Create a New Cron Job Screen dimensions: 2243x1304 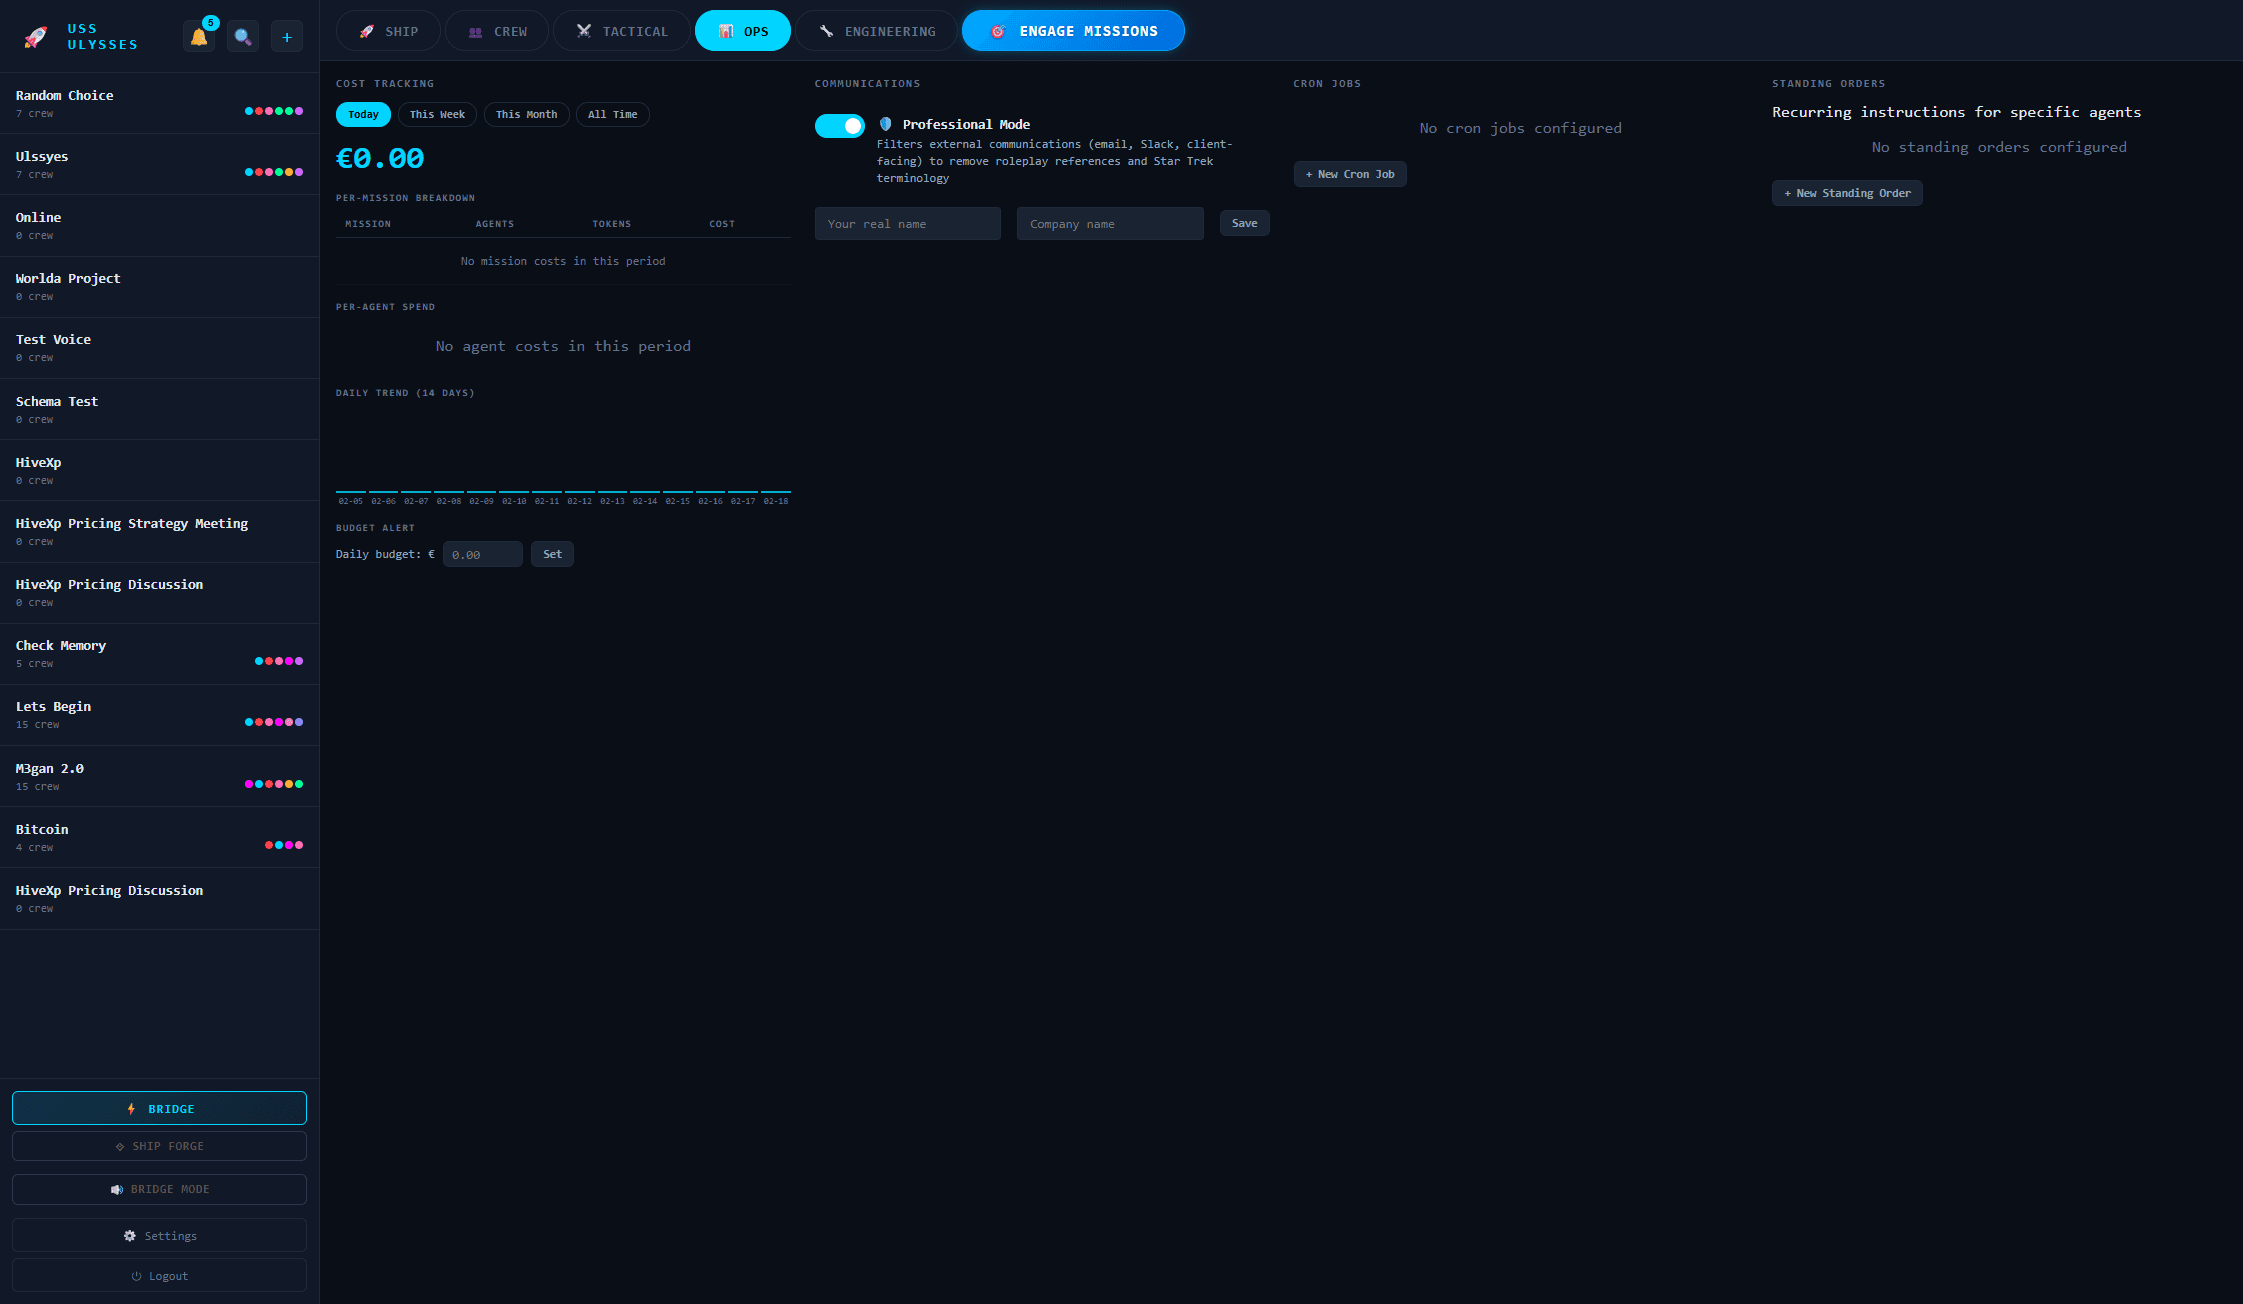click(1350, 173)
